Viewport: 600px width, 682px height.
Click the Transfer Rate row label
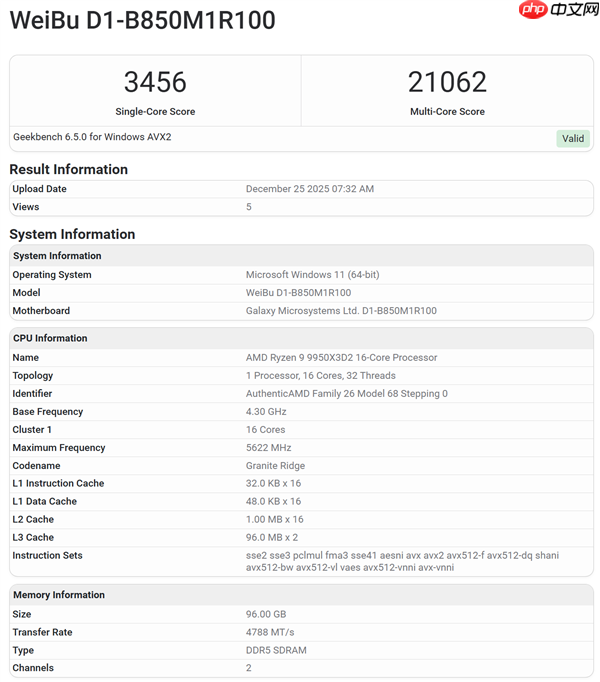tap(42, 632)
